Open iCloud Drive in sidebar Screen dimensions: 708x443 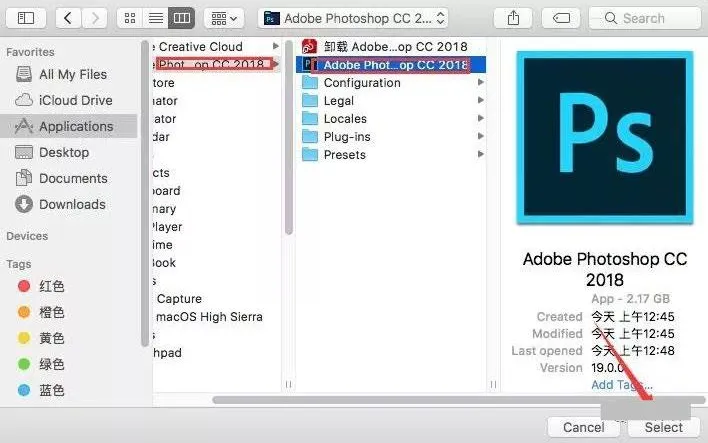coord(69,100)
